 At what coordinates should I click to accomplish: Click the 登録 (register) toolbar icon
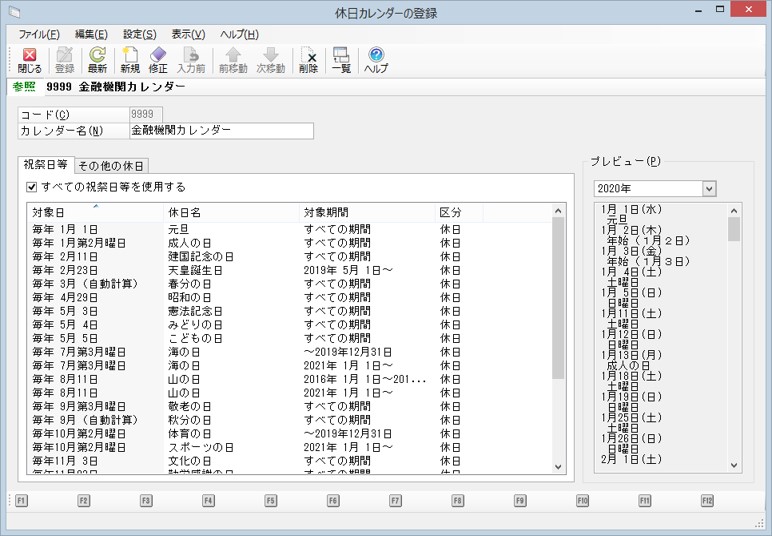click(x=64, y=61)
